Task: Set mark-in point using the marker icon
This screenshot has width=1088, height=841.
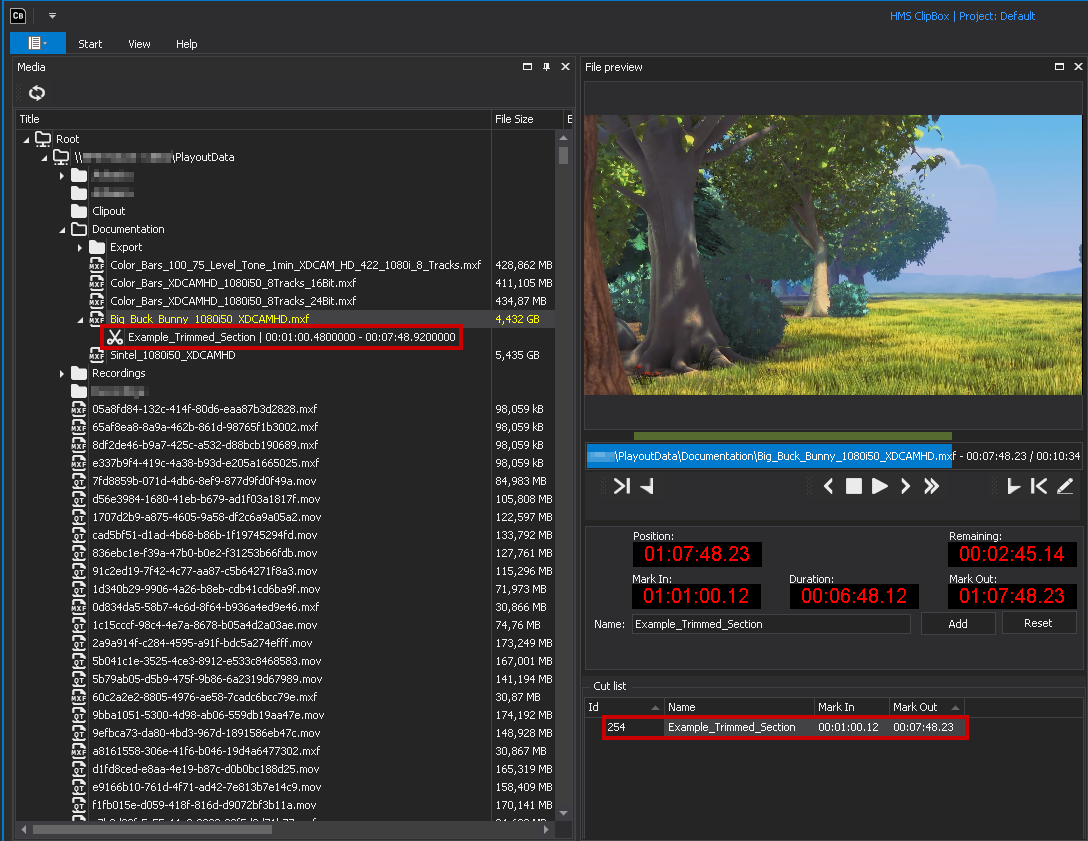Action: pyautogui.click(x=1013, y=486)
